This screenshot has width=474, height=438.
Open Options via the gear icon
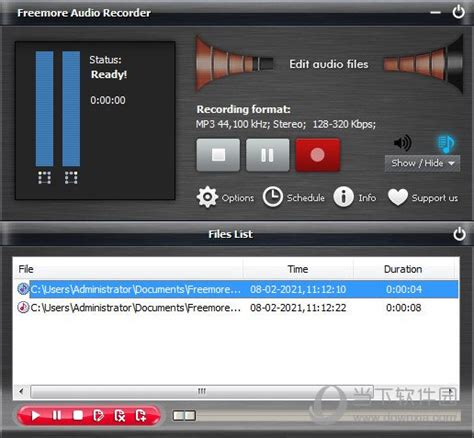pos(207,197)
